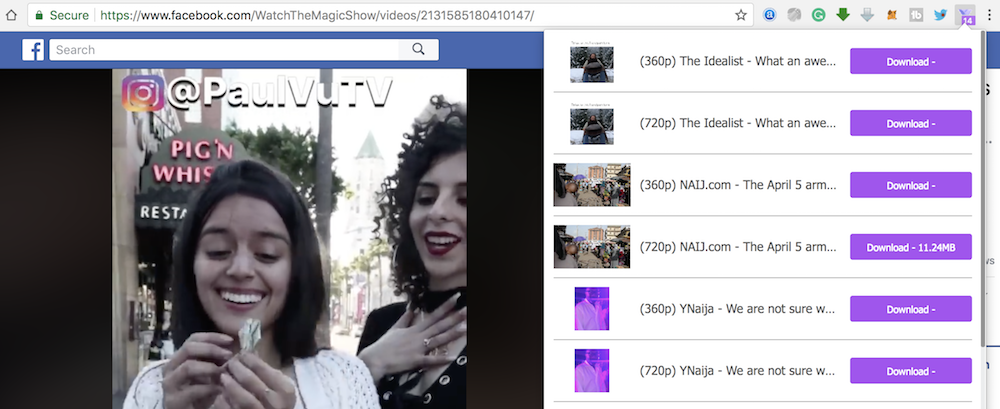The height and width of the screenshot is (409, 1000).
Task: Bookmark this page with the star icon
Action: [x=740, y=15]
